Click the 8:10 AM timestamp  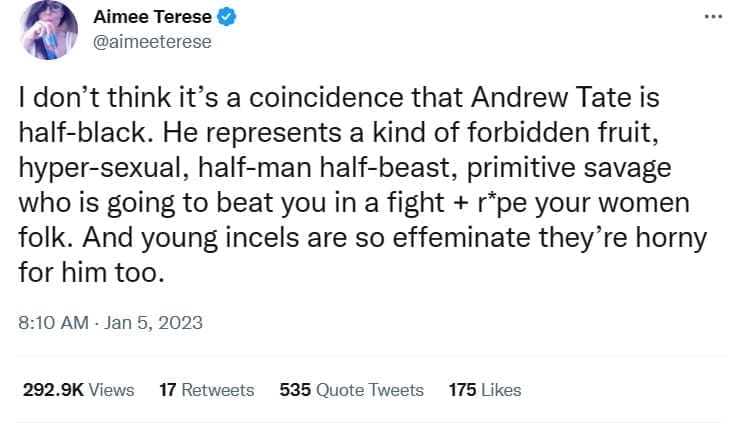(x=49, y=323)
